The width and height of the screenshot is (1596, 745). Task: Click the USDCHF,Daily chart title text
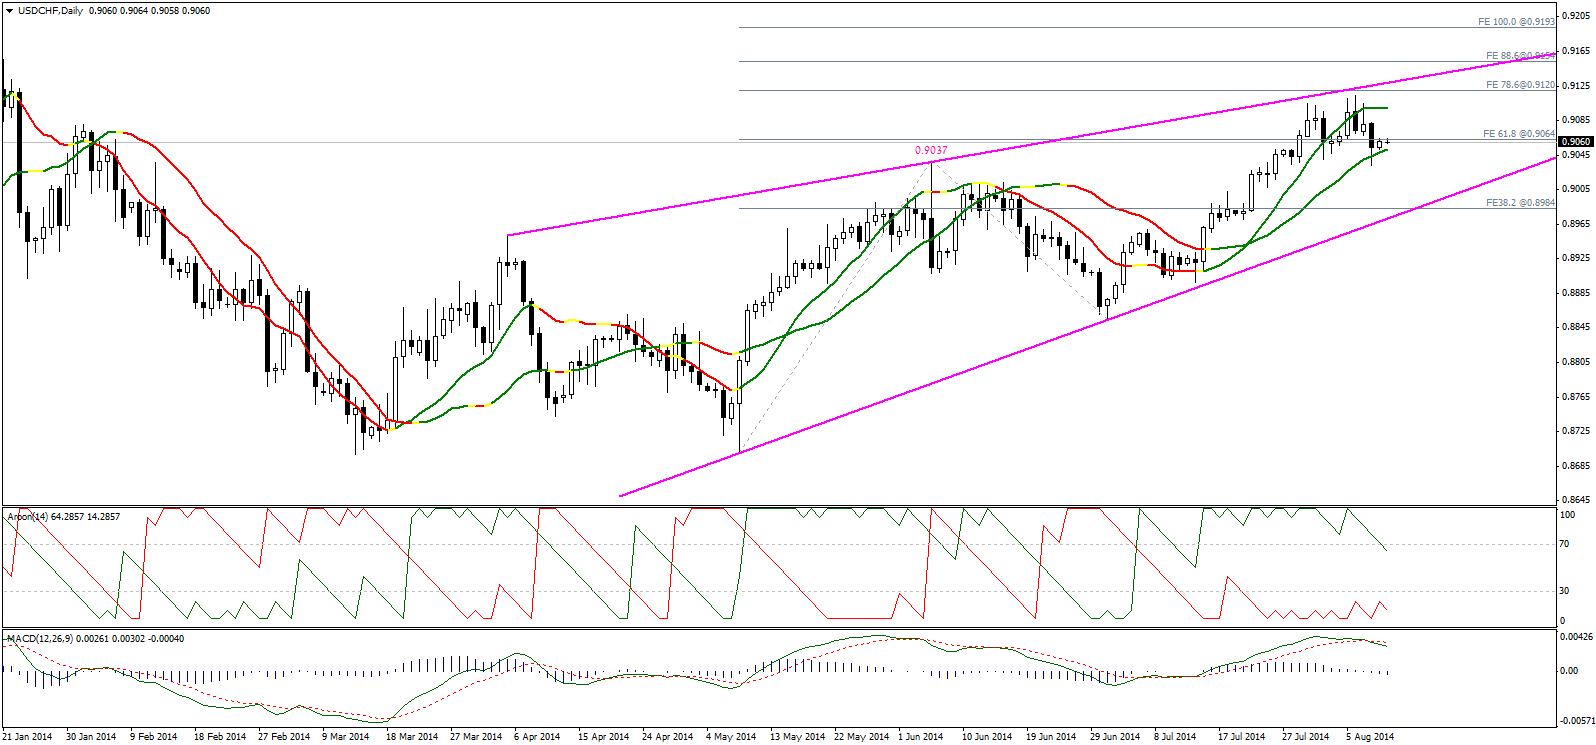click(x=50, y=10)
